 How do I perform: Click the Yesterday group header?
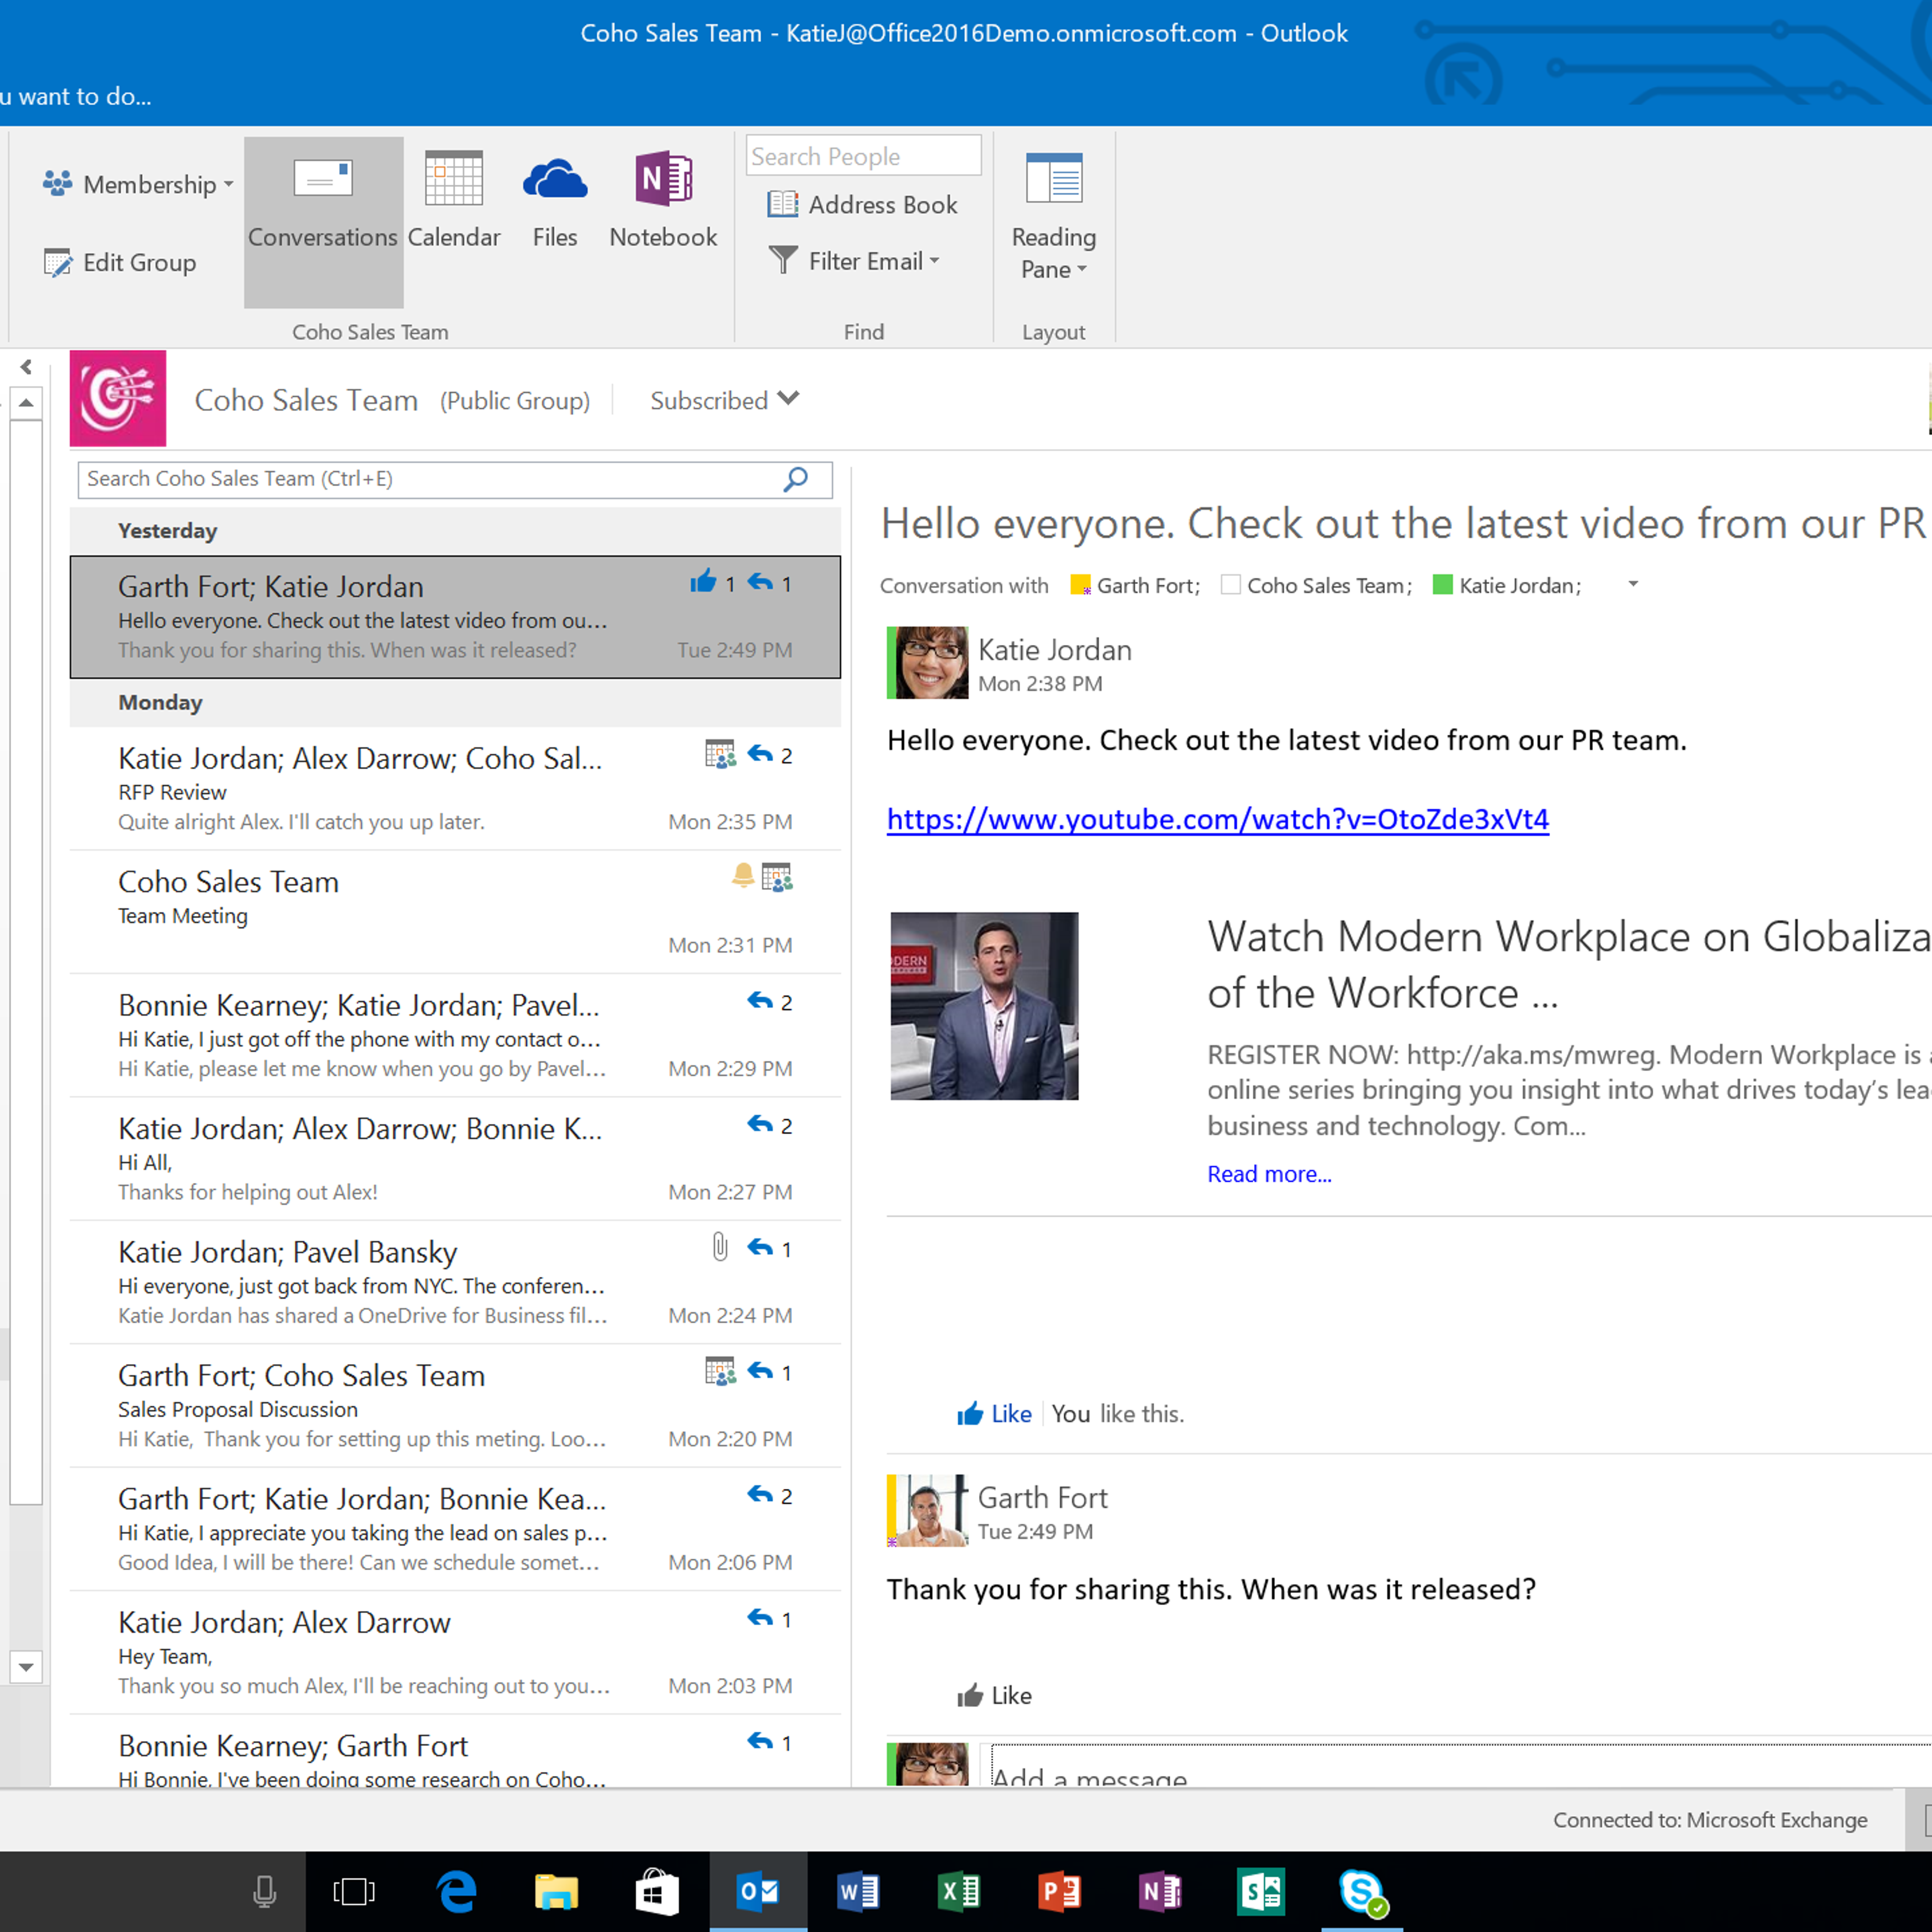coord(455,531)
